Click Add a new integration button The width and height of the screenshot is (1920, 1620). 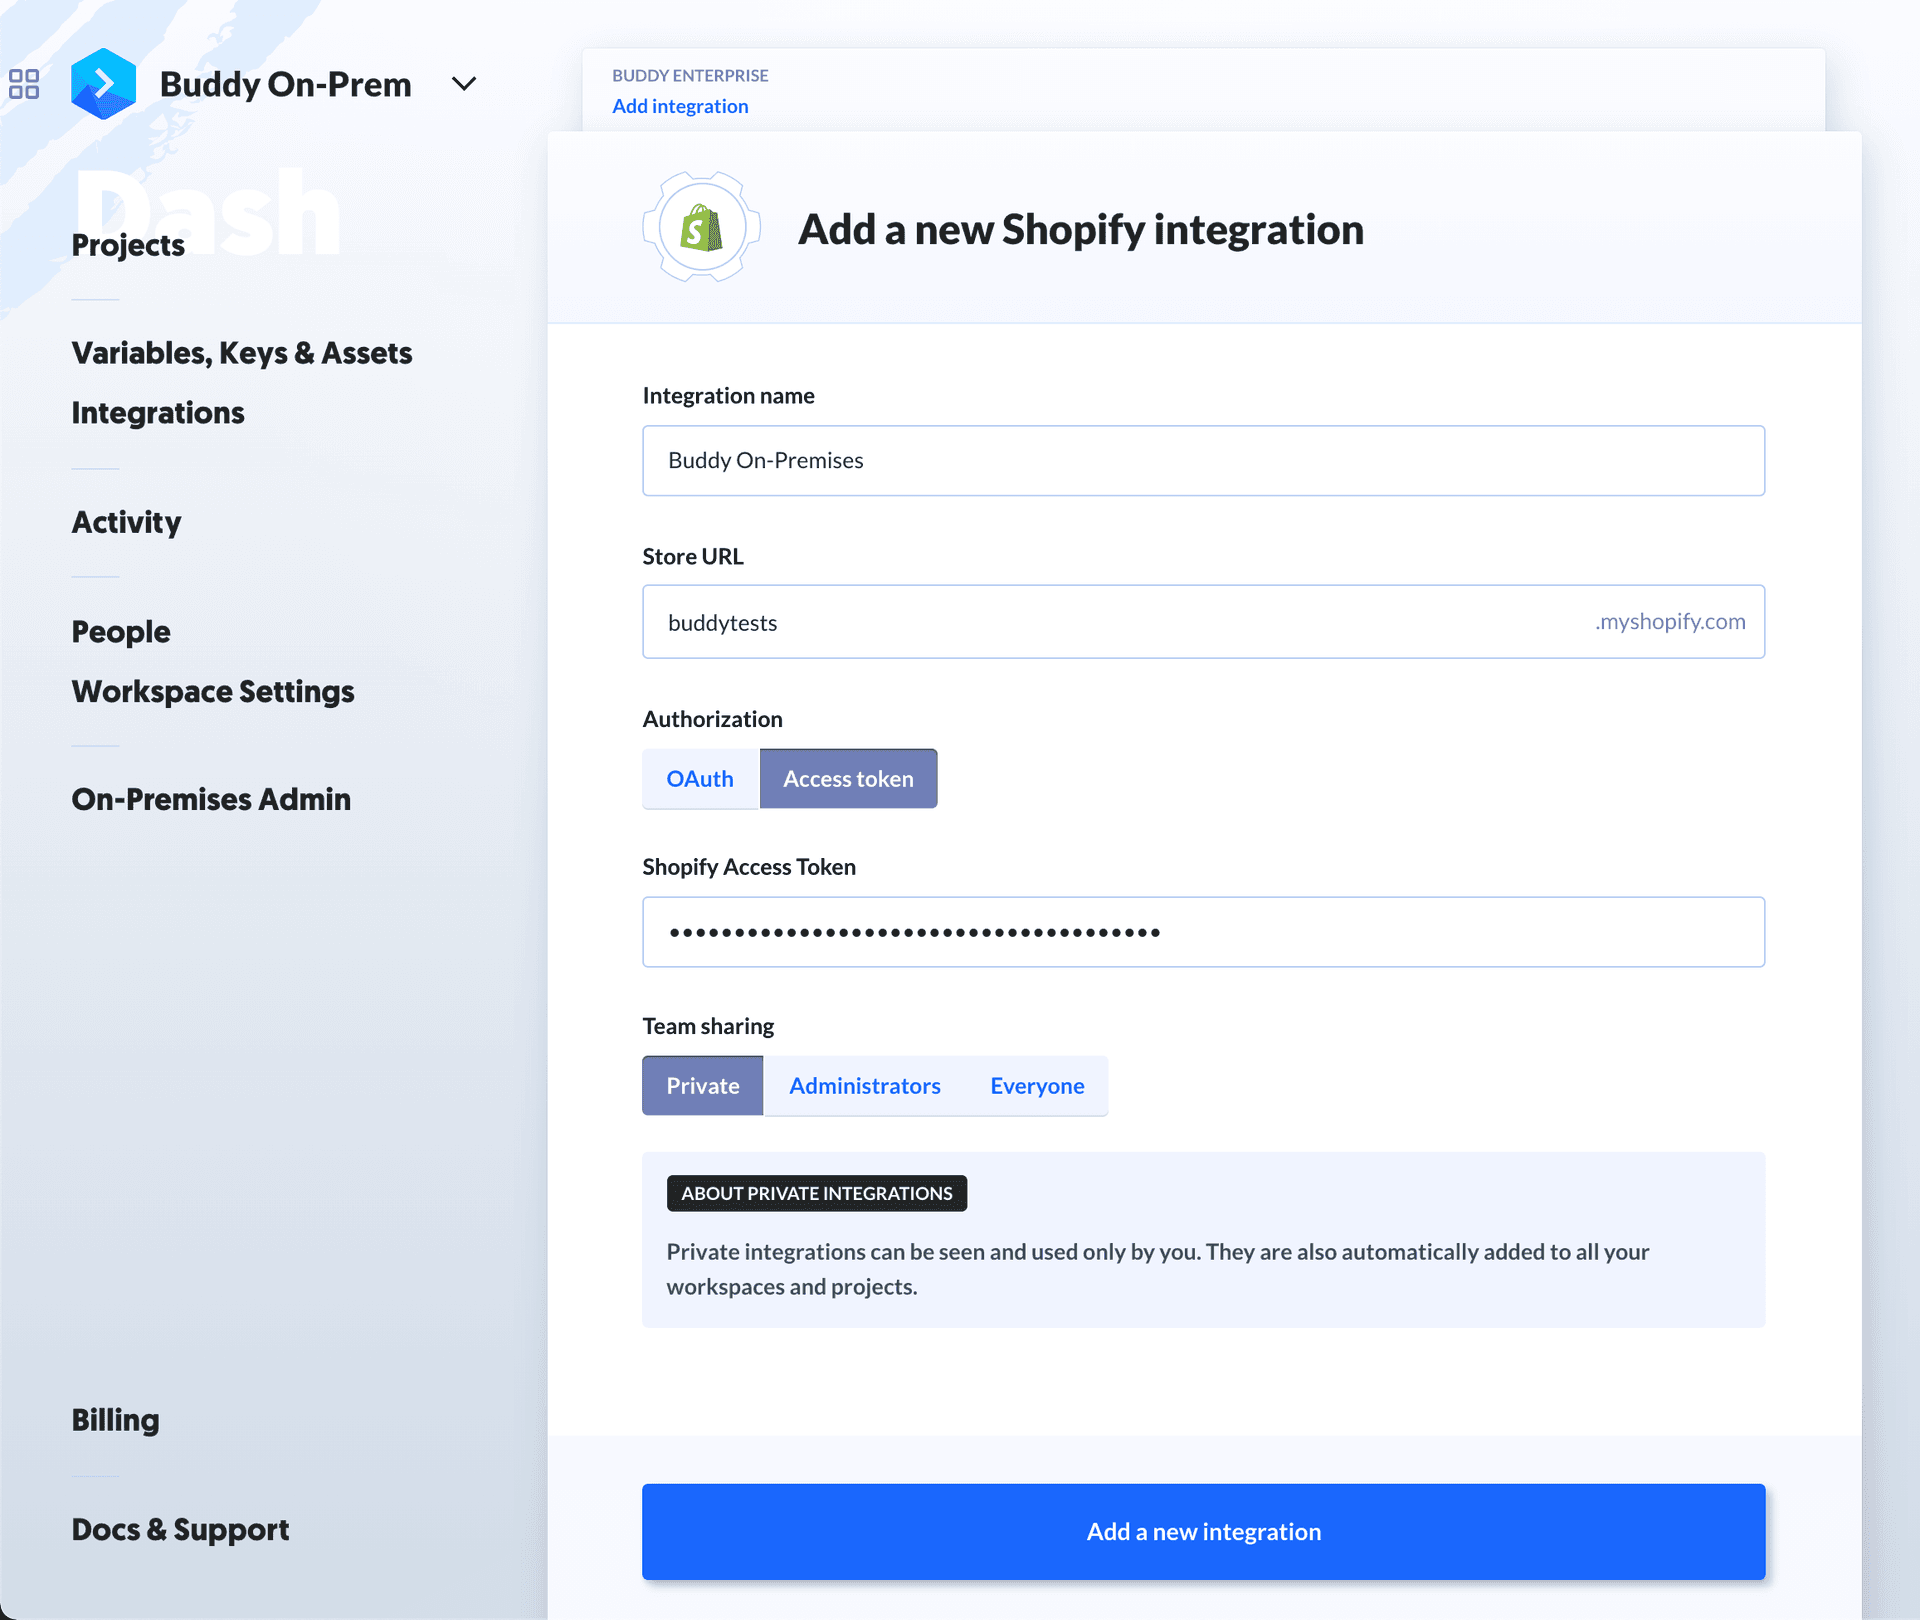click(x=1203, y=1532)
